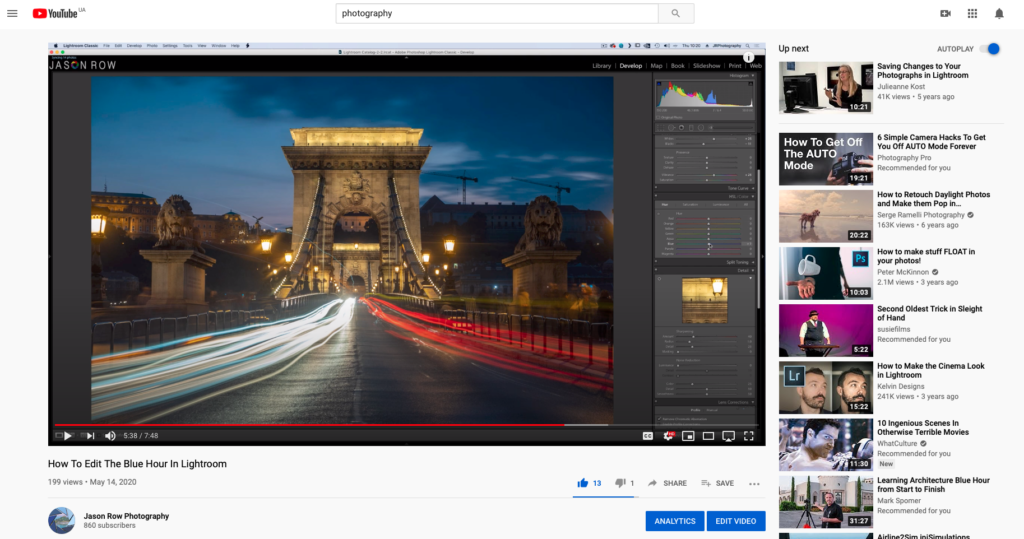Open Serge Ramelli Photography channel name
The width and height of the screenshot is (1024, 539).
click(921, 215)
